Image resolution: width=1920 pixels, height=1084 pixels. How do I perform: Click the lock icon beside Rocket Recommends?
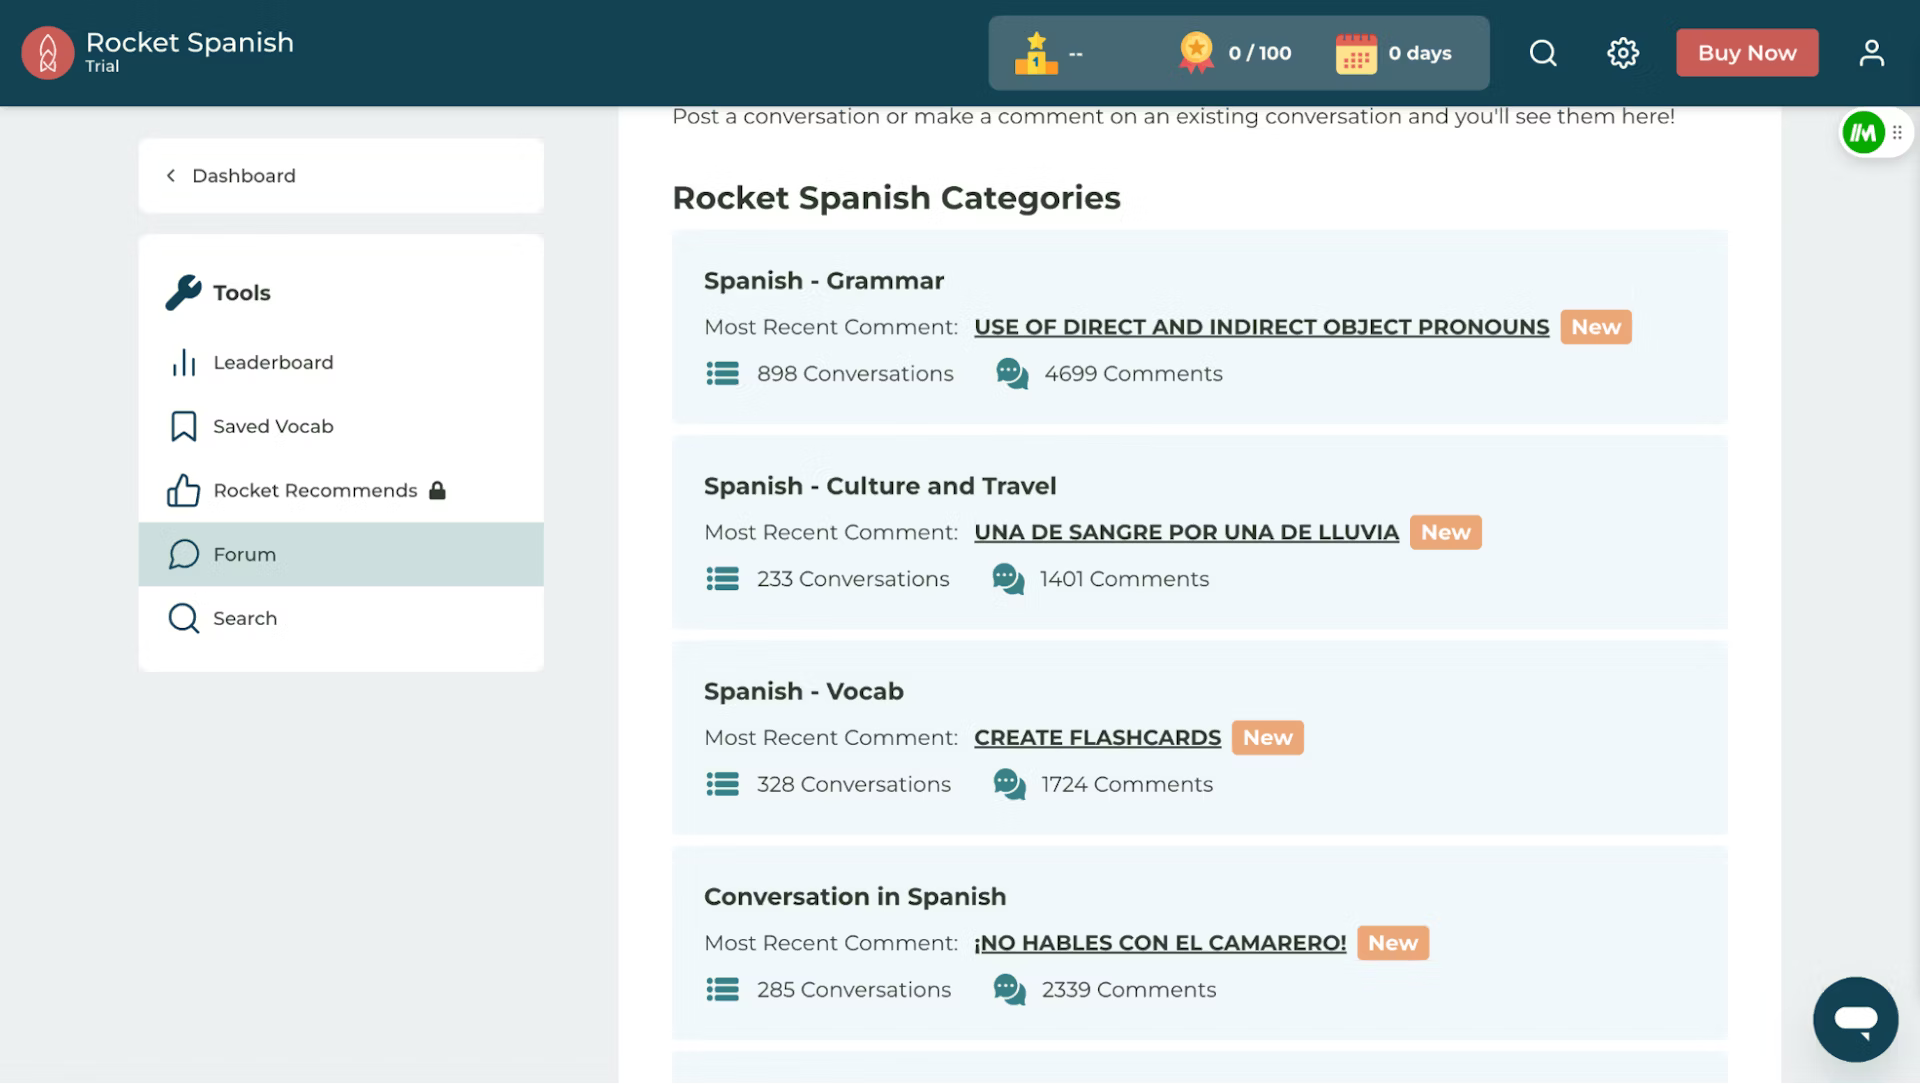[x=437, y=490]
